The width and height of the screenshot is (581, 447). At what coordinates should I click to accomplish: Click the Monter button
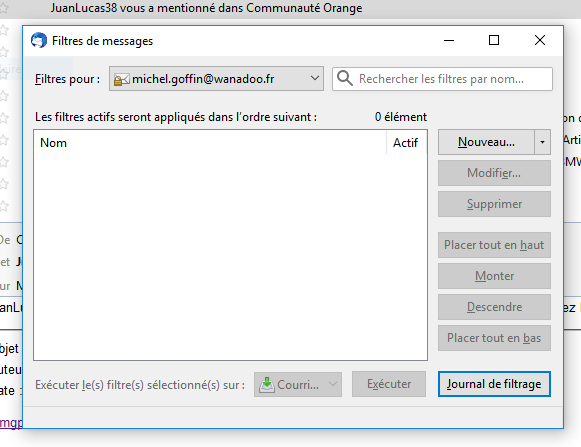click(494, 276)
